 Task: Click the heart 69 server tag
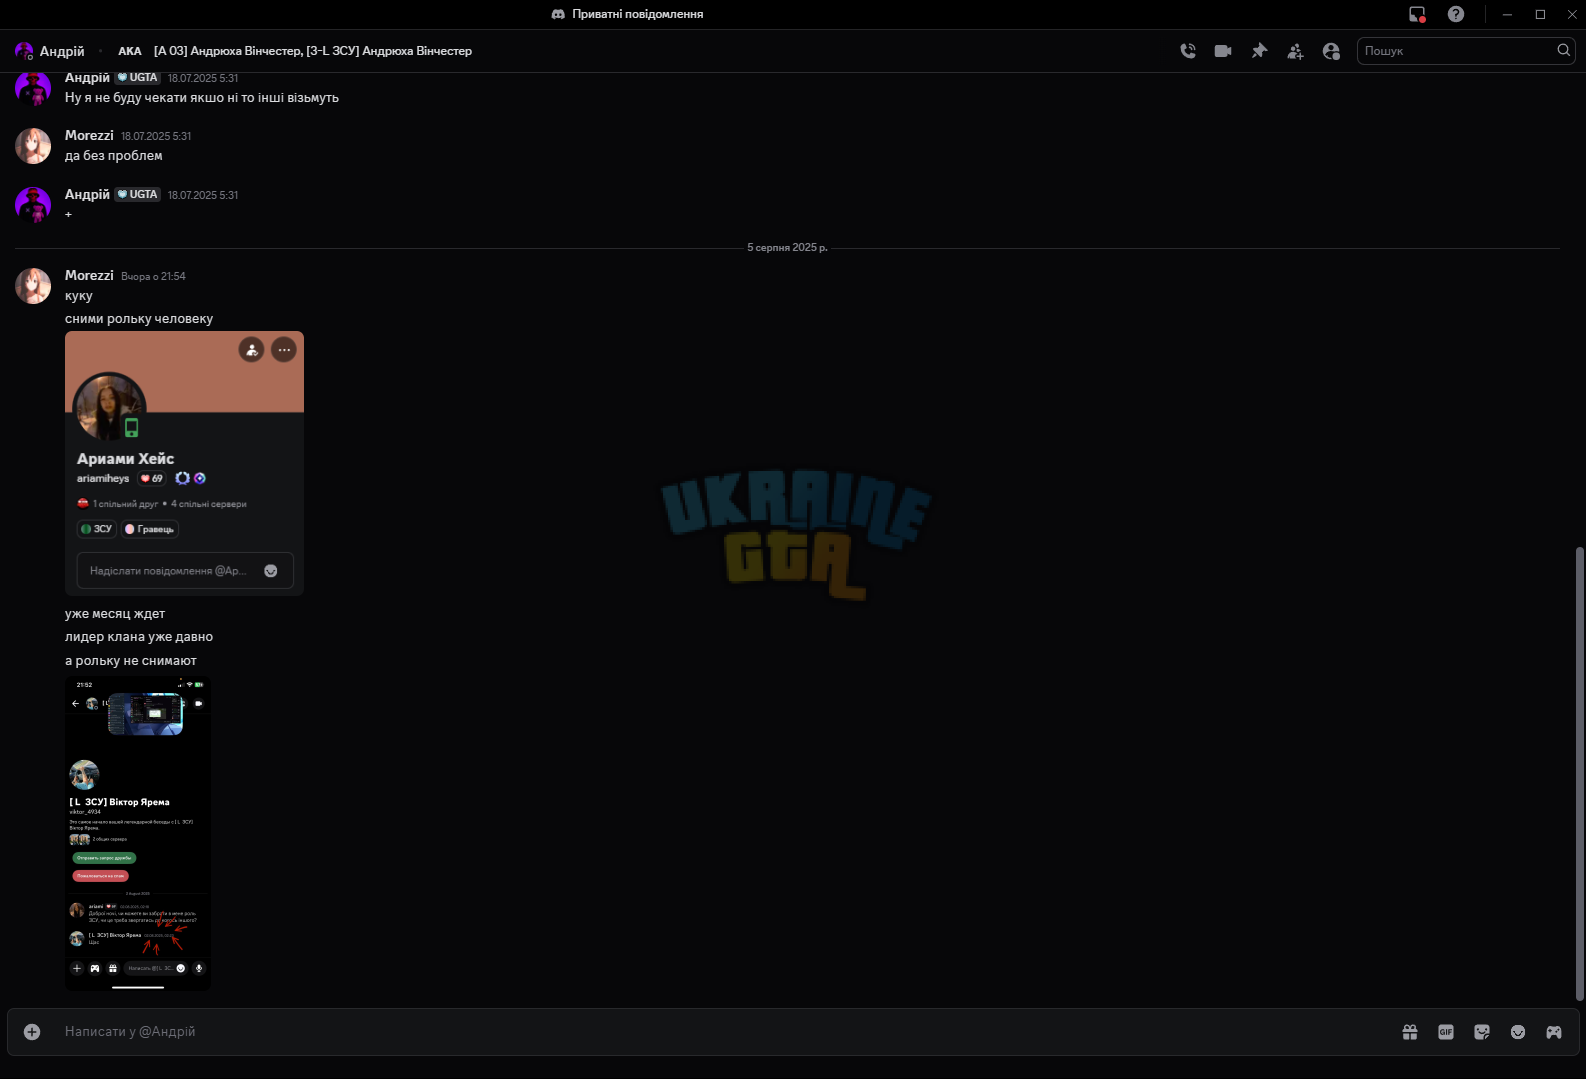click(152, 478)
